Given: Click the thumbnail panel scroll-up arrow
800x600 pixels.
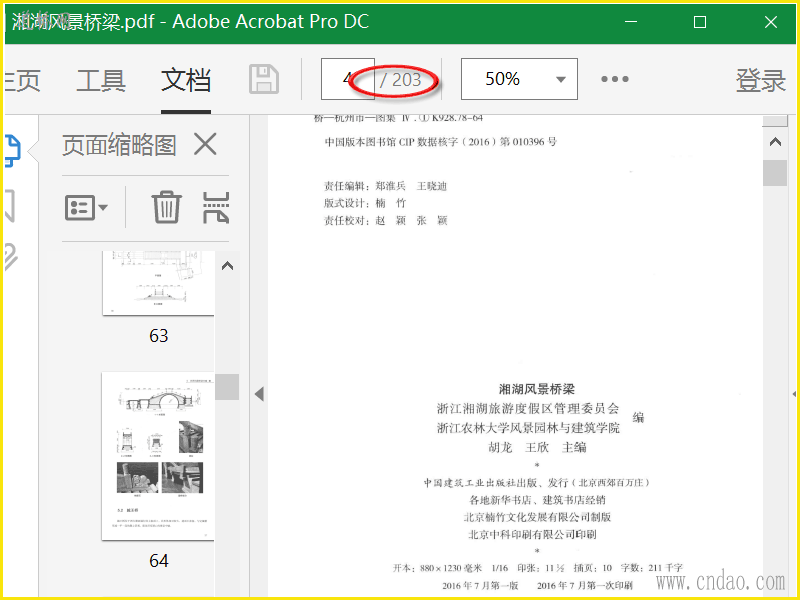Looking at the screenshot, I should [x=227, y=266].
